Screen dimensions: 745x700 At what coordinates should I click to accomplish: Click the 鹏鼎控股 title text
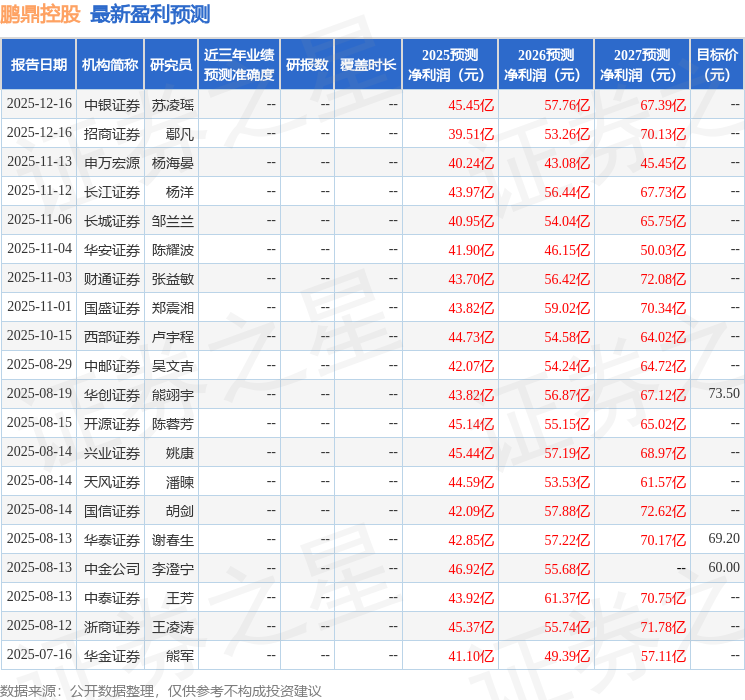coord(40,14)
